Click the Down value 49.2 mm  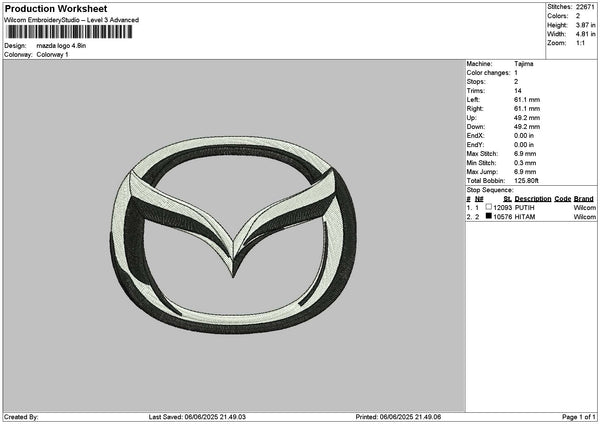coord(527,127)
